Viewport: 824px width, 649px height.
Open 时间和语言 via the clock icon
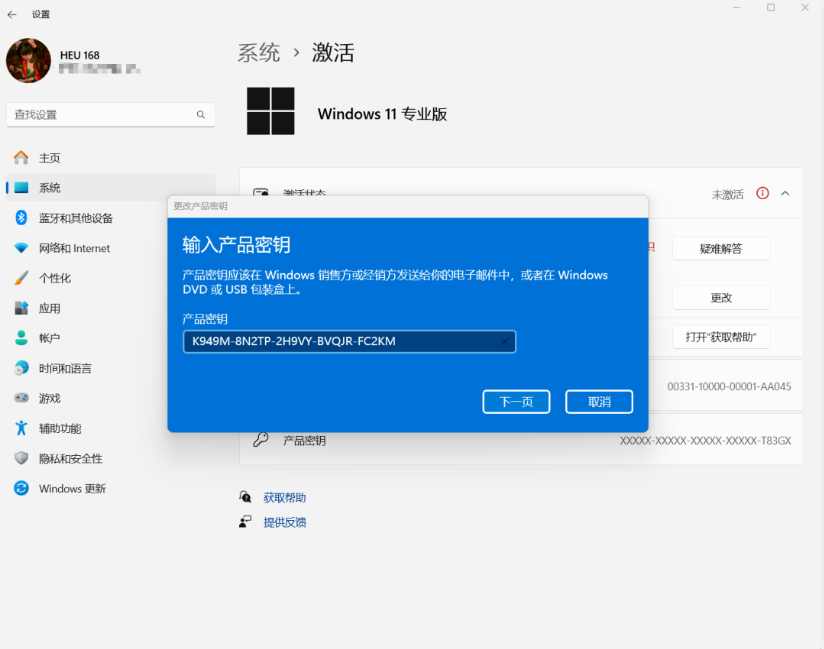click(x=22, y=368)
